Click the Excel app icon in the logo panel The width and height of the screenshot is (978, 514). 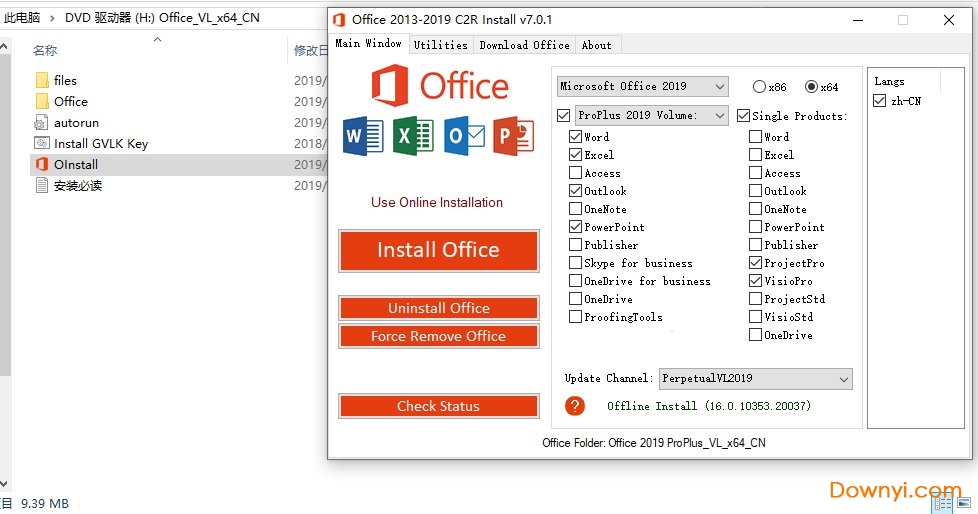tap(412, 136)
